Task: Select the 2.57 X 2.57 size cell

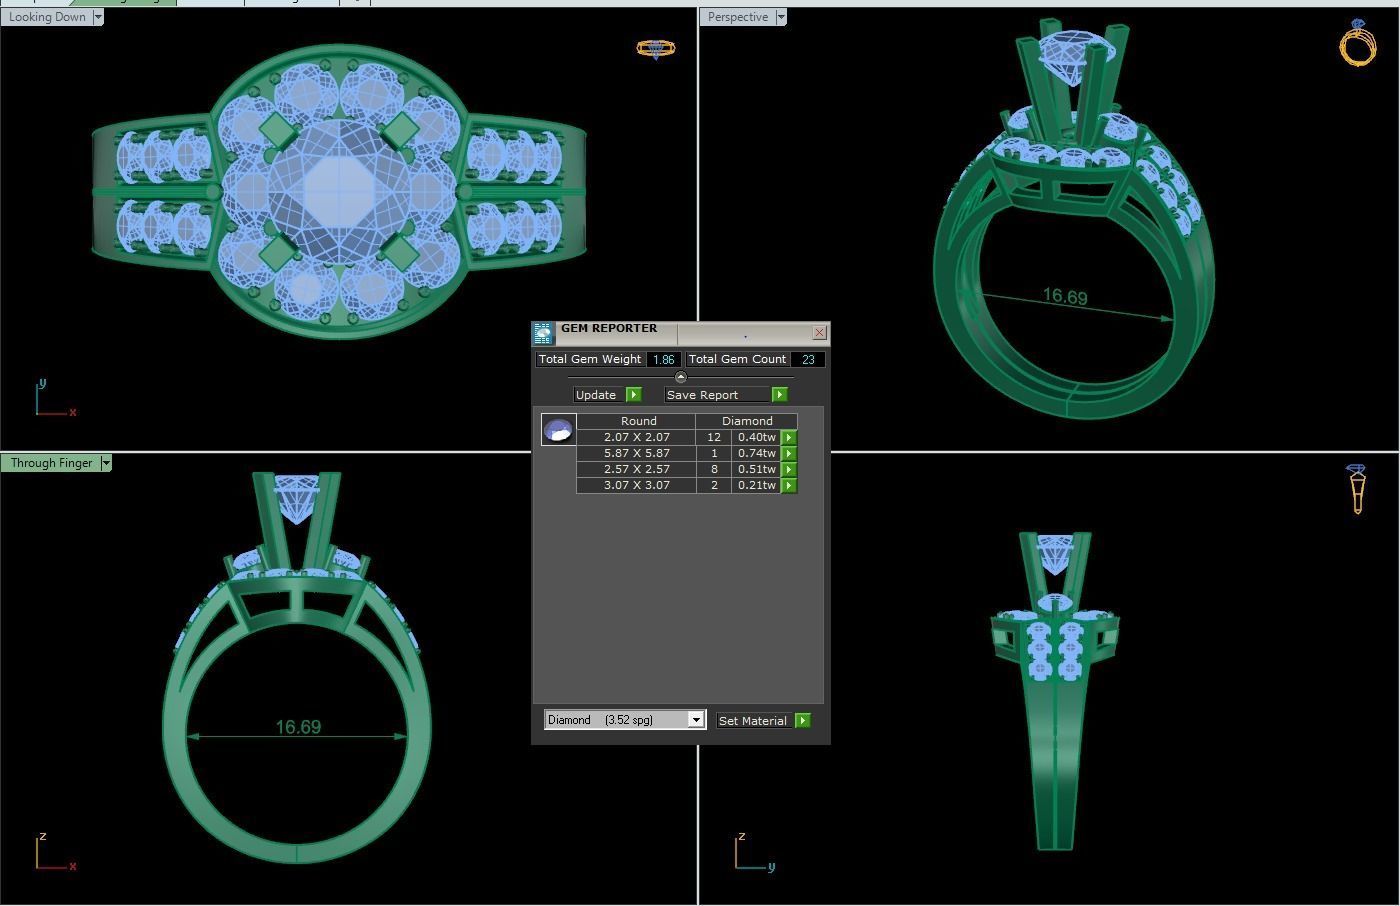Action: tap(636, 469)
